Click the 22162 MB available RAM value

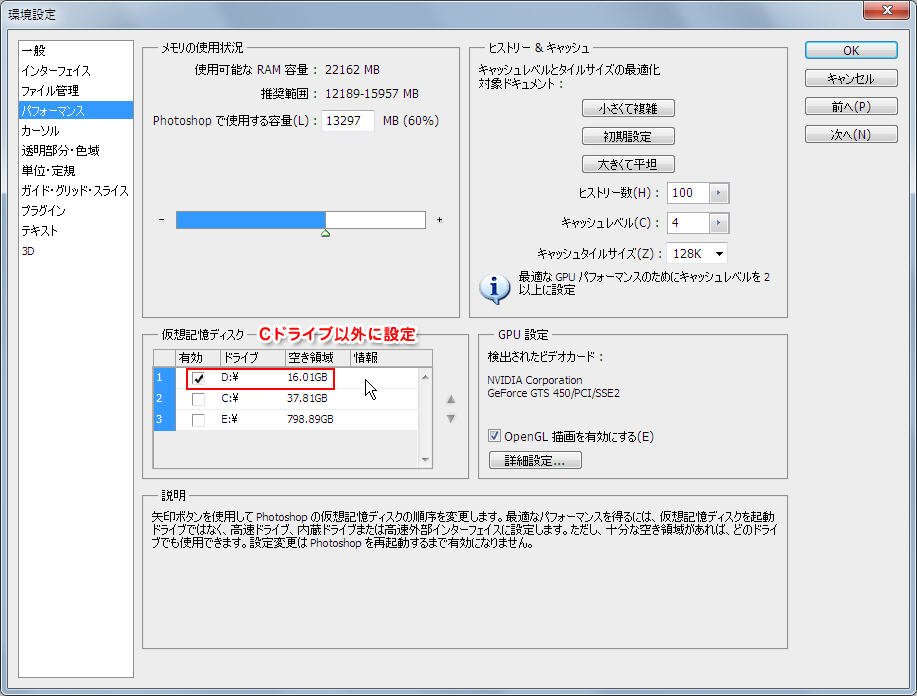tap(352, 70)
